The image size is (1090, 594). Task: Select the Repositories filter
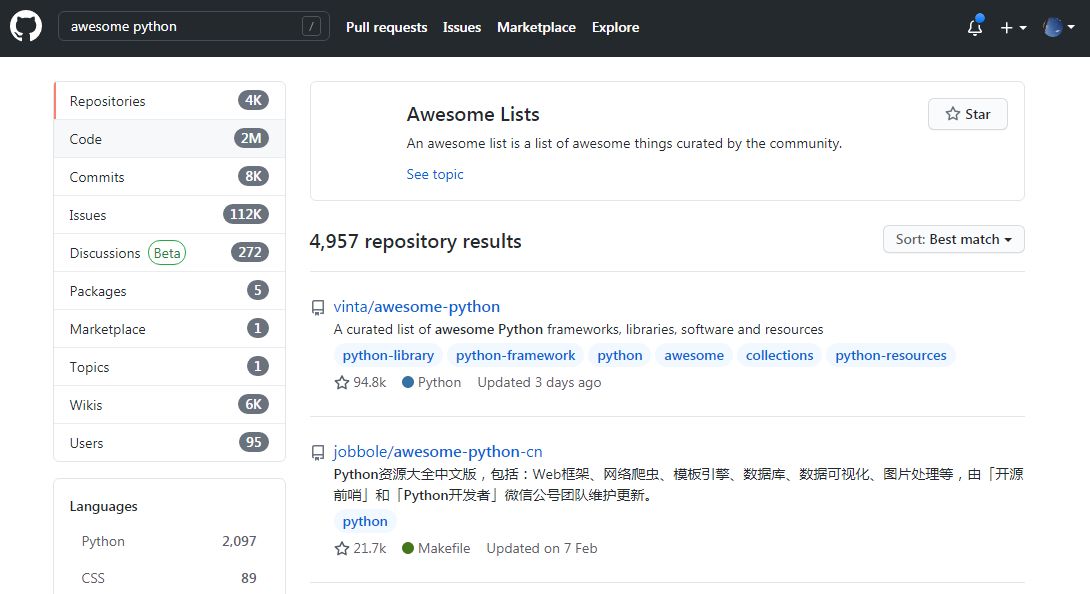coord(170,101)
